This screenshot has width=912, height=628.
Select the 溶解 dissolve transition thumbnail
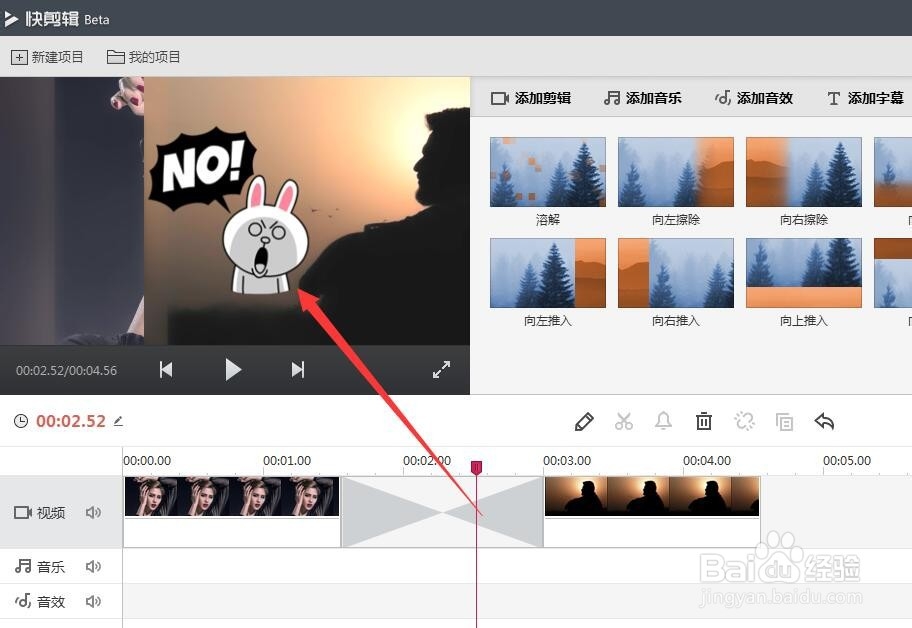pos(548,172)
